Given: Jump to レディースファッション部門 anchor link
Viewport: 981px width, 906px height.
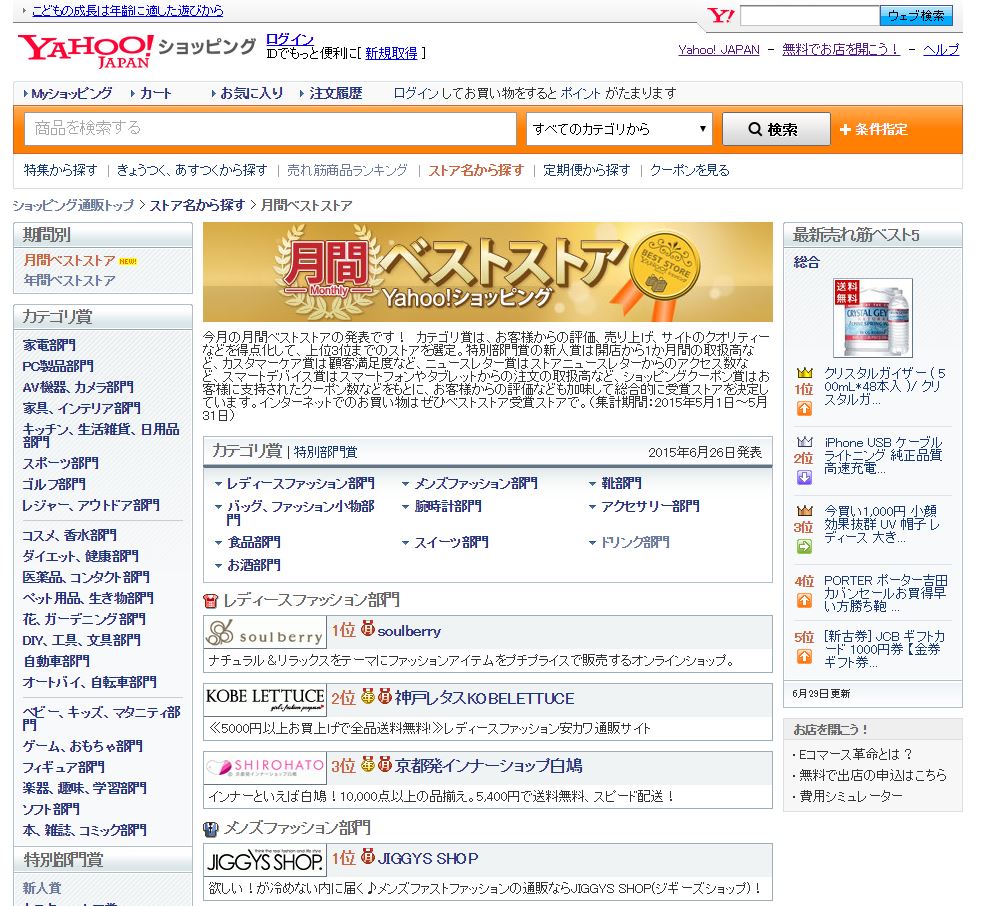Looking at the screenshot, I should coord(300,484).
